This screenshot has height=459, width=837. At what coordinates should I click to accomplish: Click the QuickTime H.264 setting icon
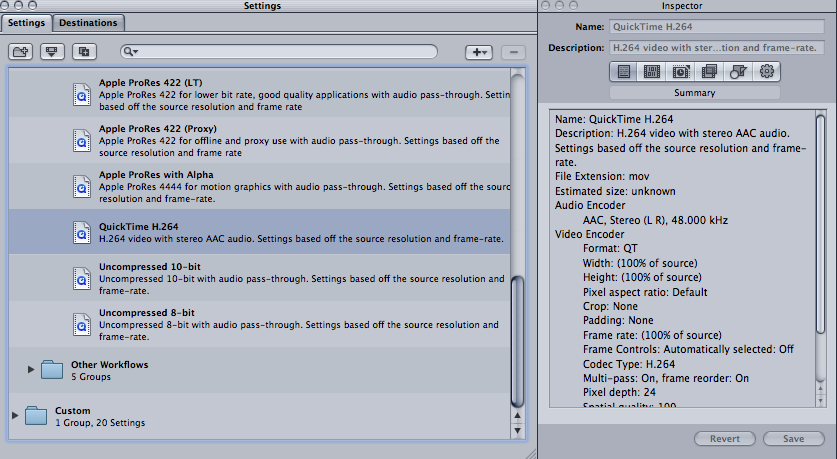coord(82,233)
